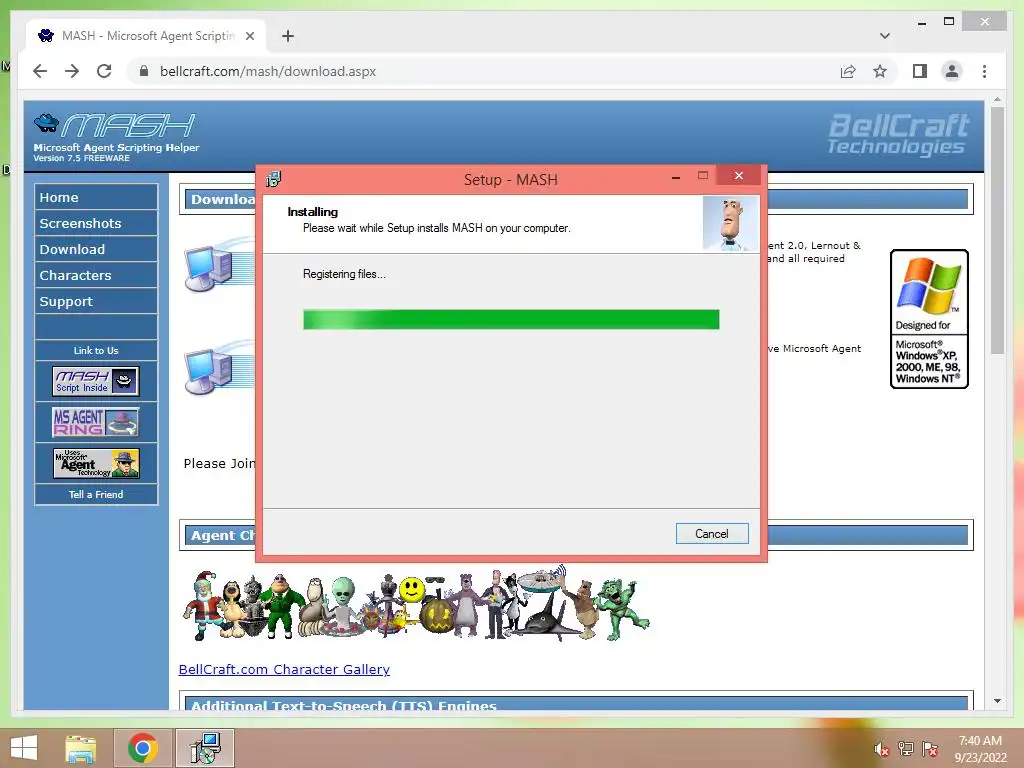The width and height of the screenshot is (1024, 768).
Task: Click the installer icon in Setup title bar
Action: (274, 179)
